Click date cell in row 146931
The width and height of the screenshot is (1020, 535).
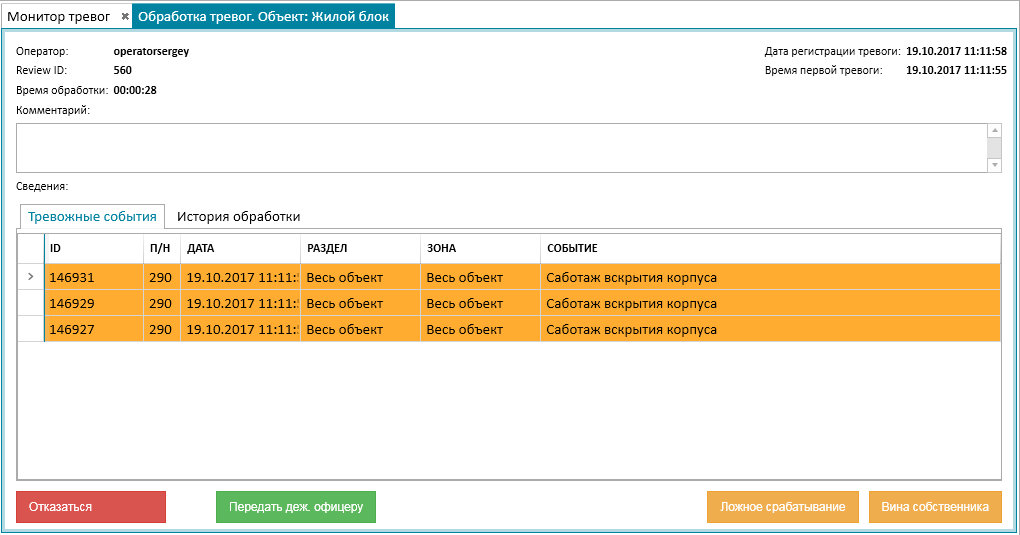(241, 277)
